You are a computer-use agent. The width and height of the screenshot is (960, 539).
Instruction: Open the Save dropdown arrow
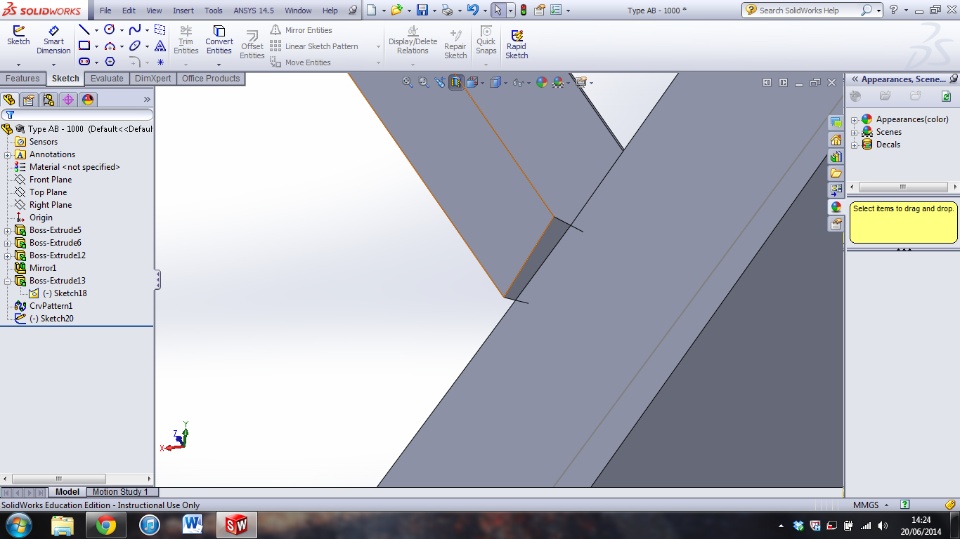[x=434, y=10]
